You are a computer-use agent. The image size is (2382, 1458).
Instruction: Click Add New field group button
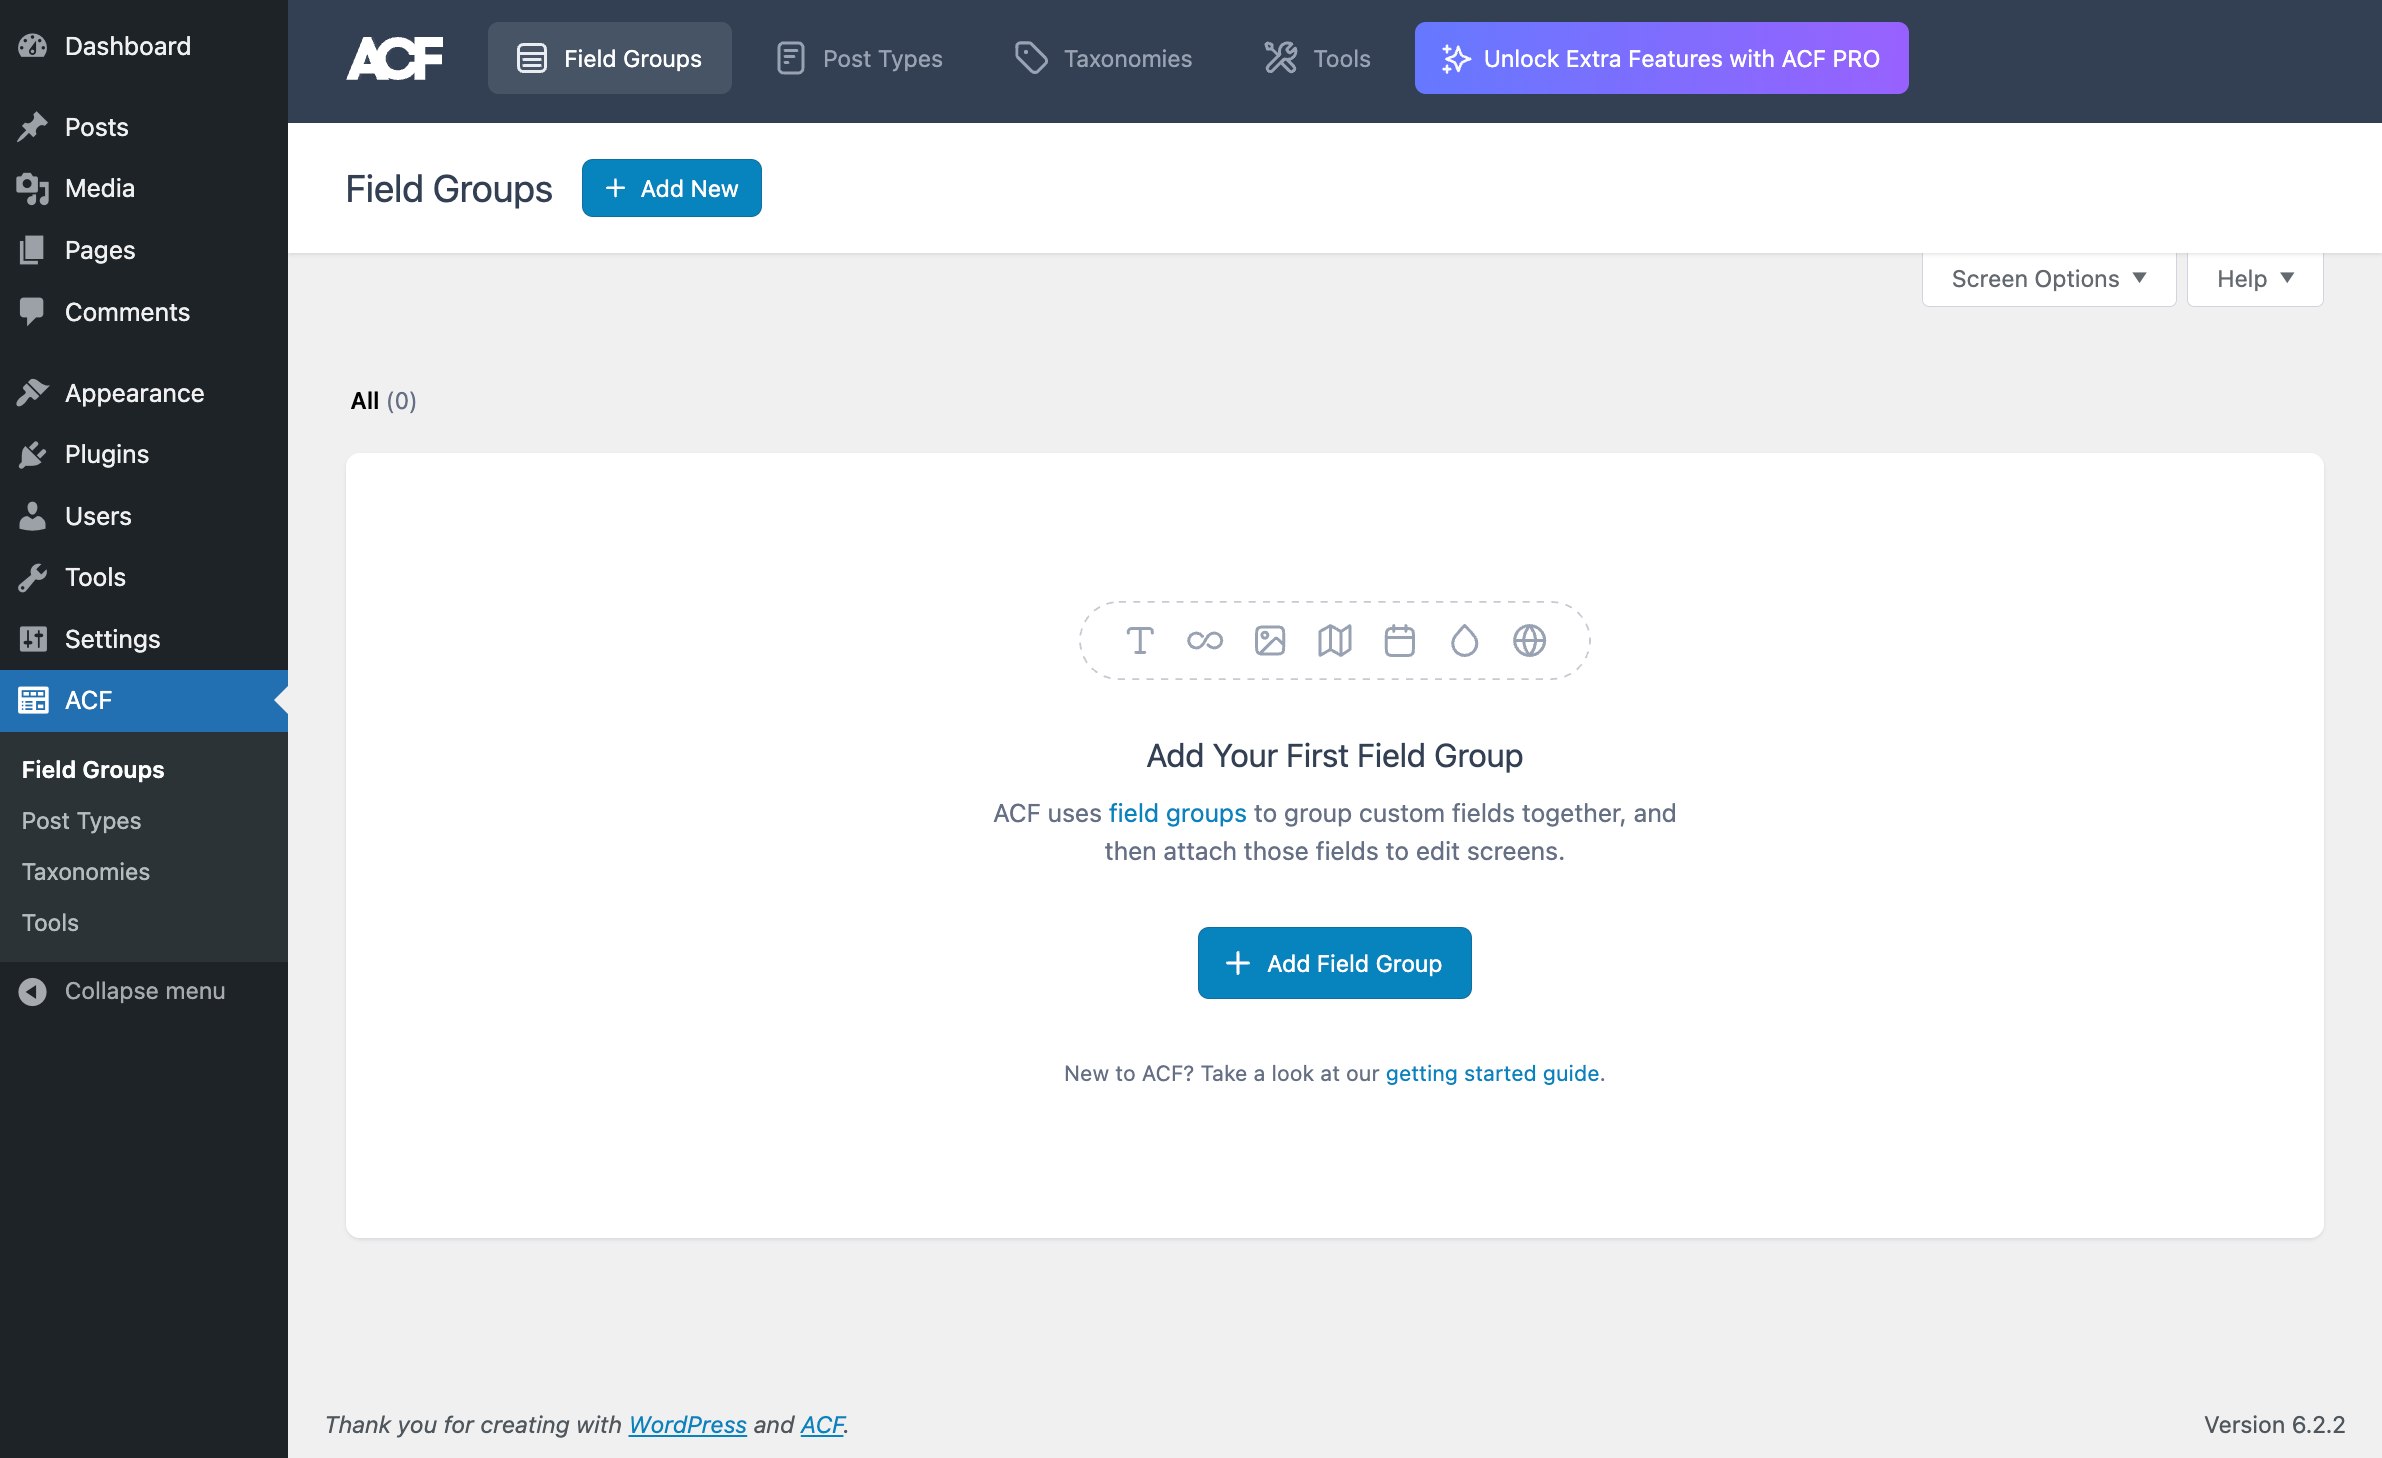tap(670, 187)
